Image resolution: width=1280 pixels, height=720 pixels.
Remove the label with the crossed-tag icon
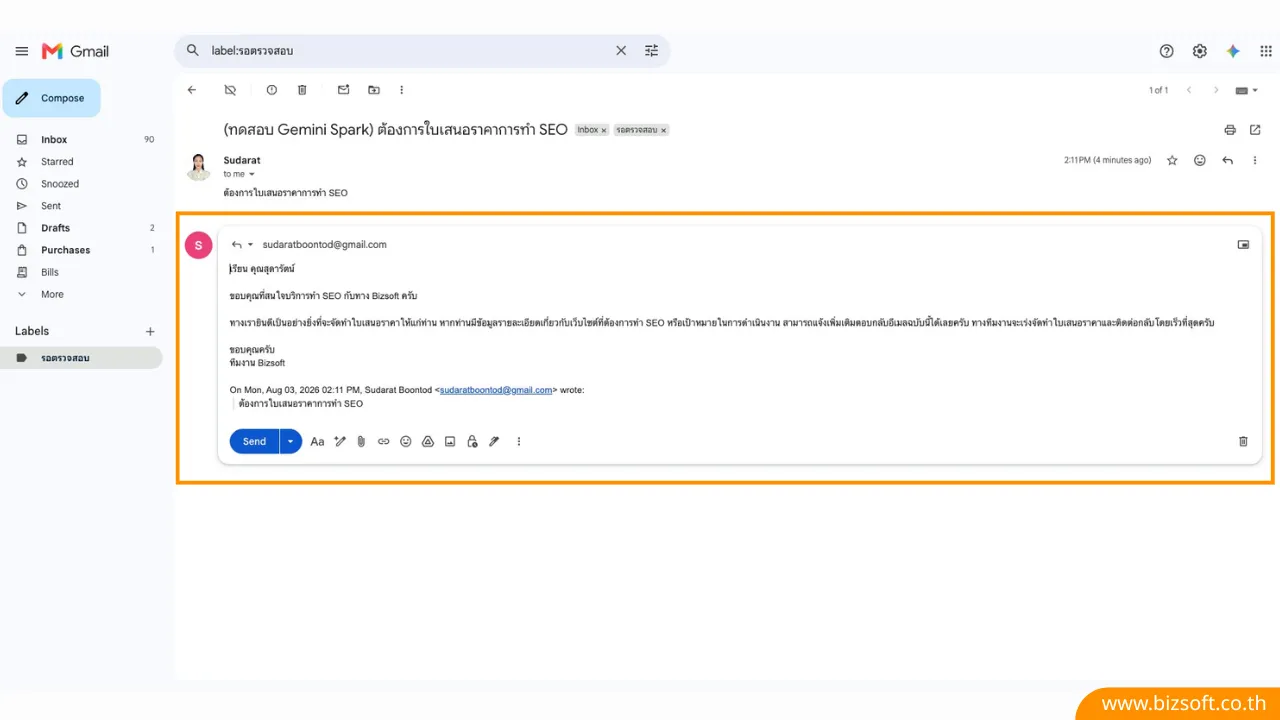click(230, 90)
